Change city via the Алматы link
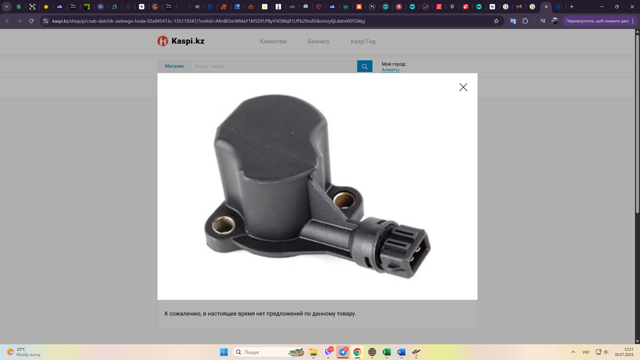 (390, 70)
